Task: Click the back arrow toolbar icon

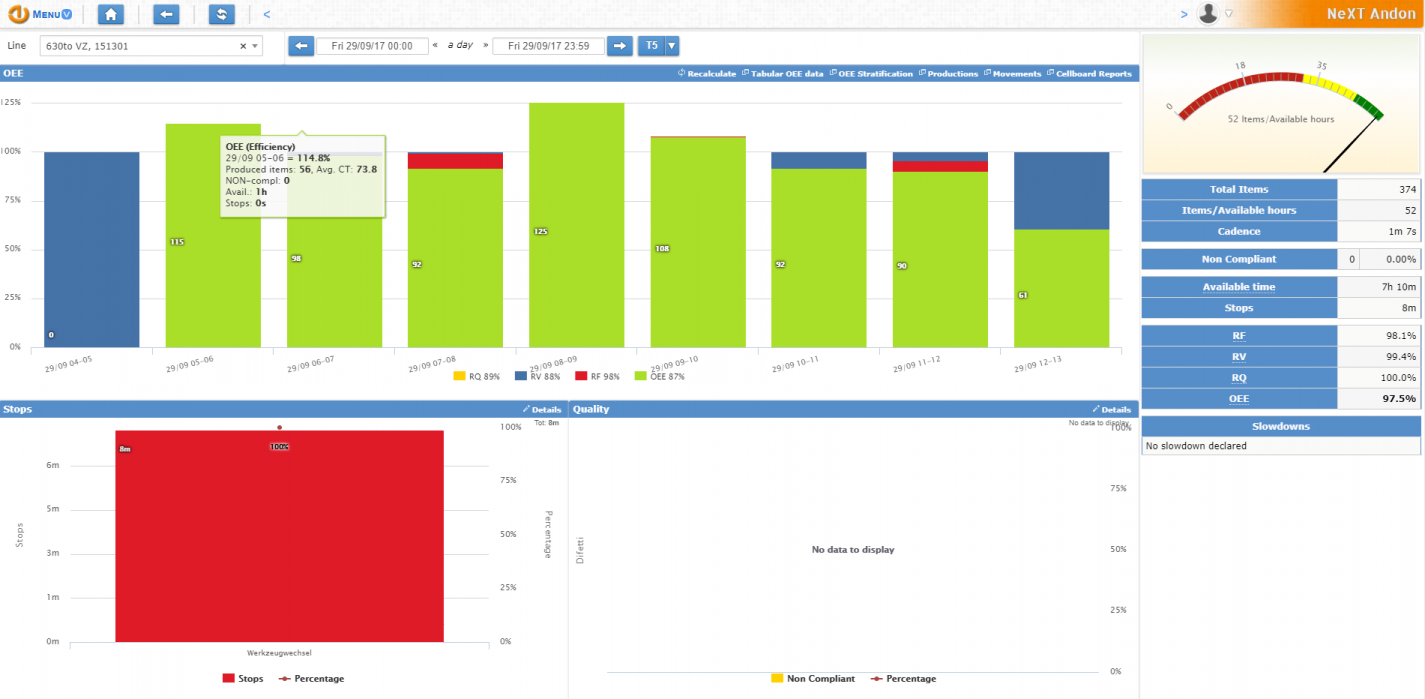Action: tap(167, 14)
